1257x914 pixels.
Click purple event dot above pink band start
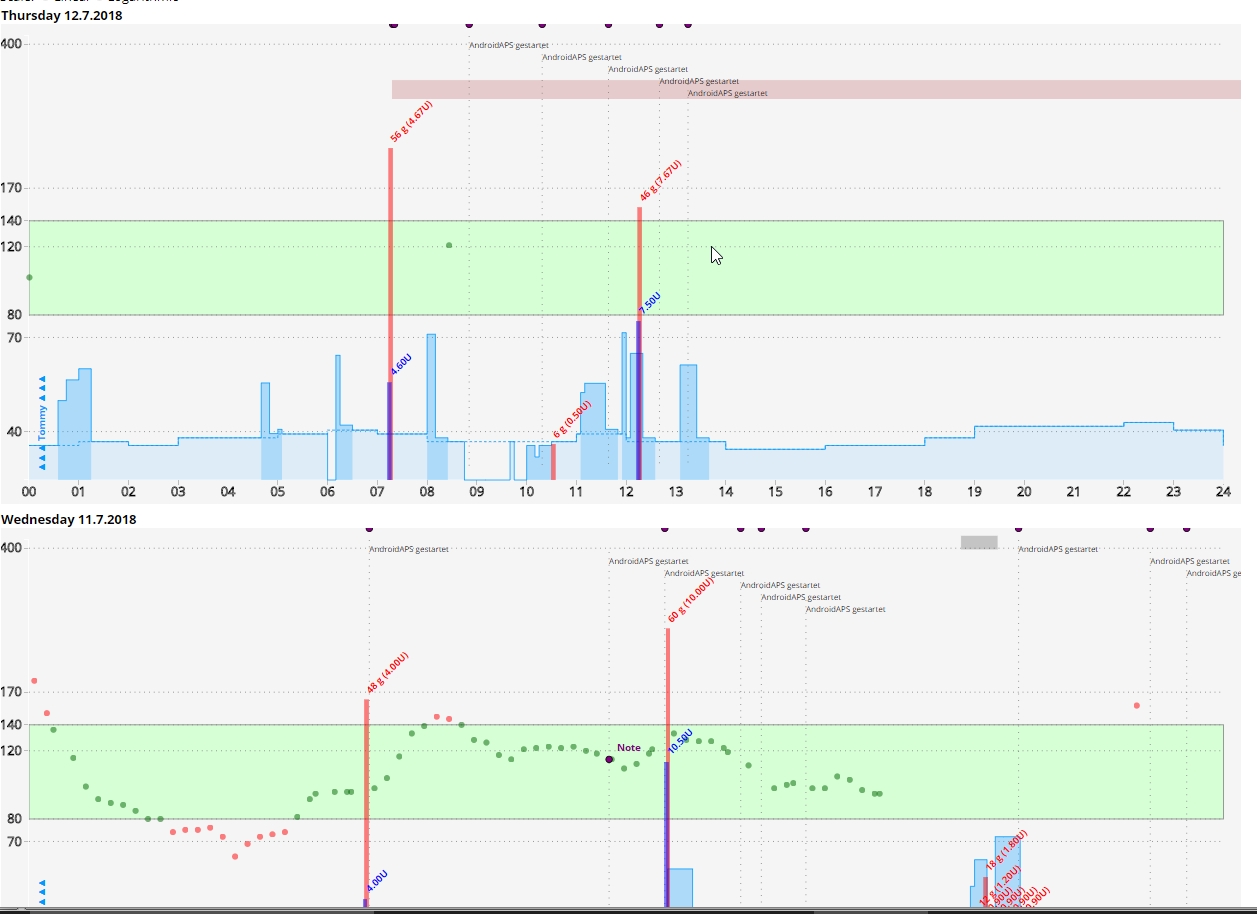[x=393, y=25]
